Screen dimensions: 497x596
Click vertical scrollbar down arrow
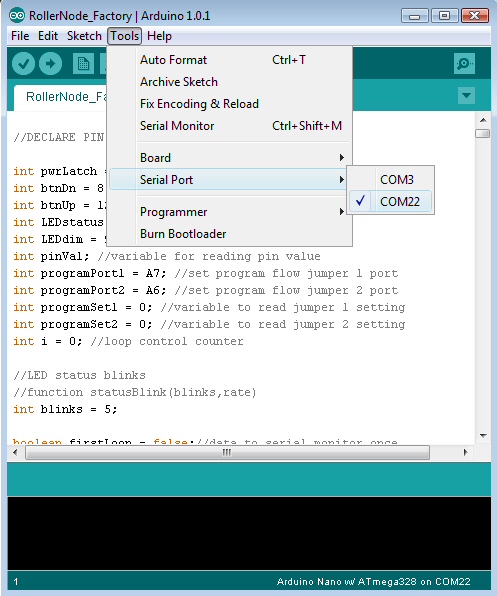pyautogui.click(x=483, y=436)
